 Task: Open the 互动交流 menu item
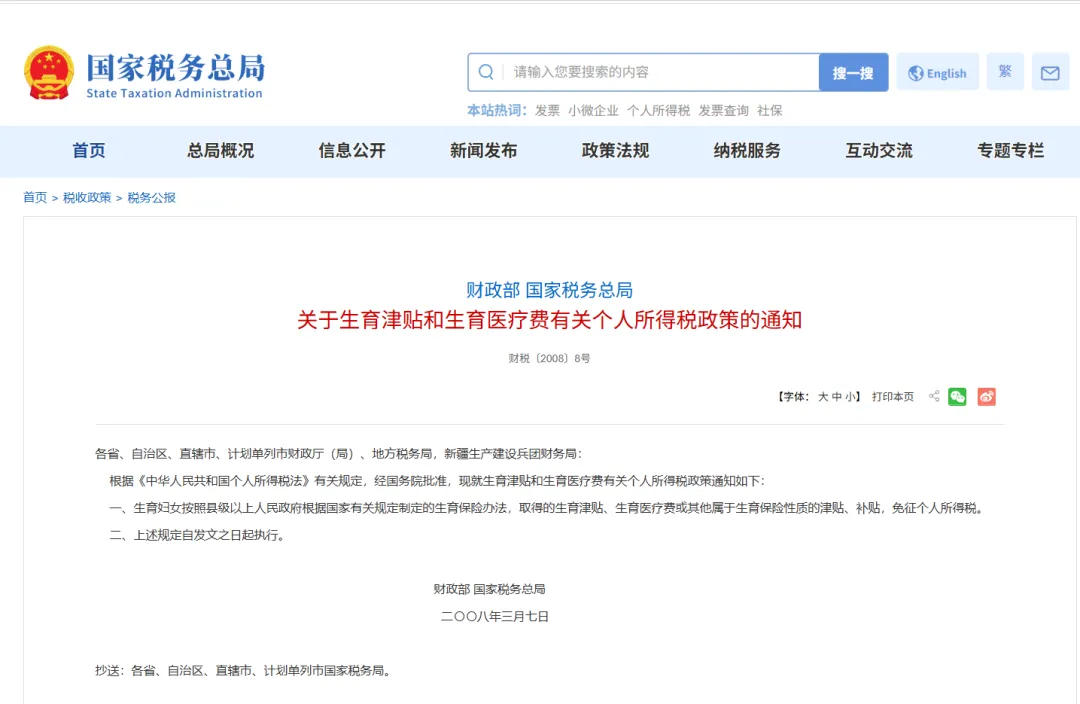tap(879, 151)
